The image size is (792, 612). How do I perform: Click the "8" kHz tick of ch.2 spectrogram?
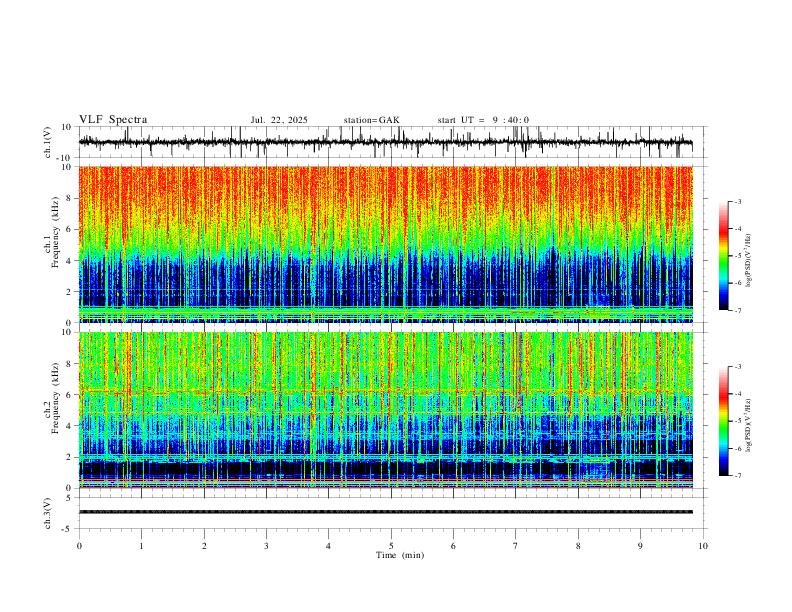[x=70, y=364]
